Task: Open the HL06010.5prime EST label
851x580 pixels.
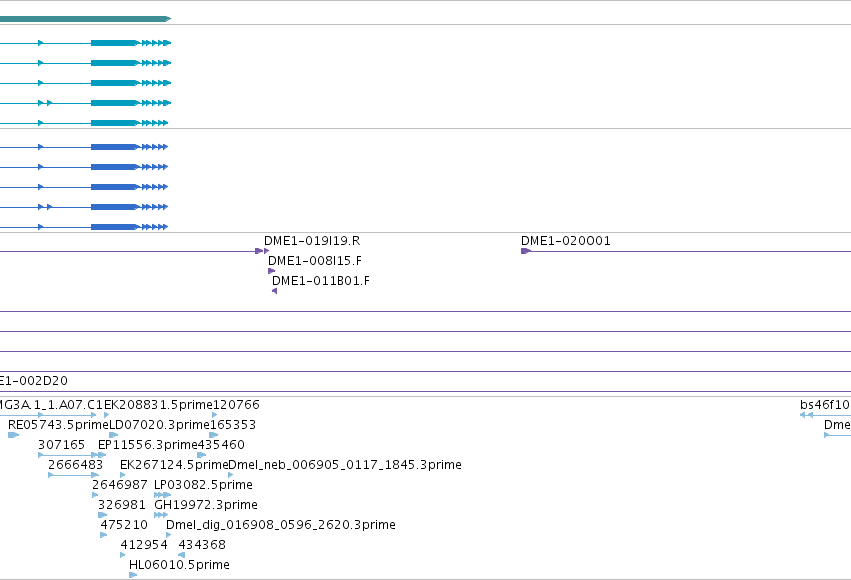Action: tap(180, 565)
